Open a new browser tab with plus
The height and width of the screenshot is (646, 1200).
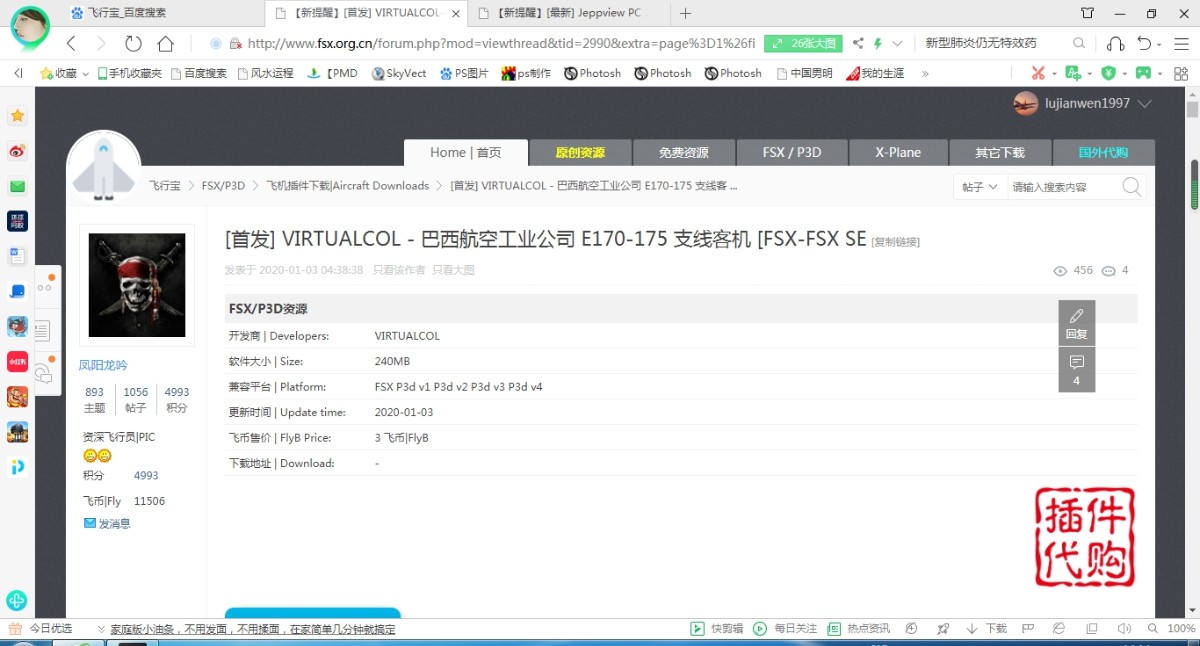(685, 13)
